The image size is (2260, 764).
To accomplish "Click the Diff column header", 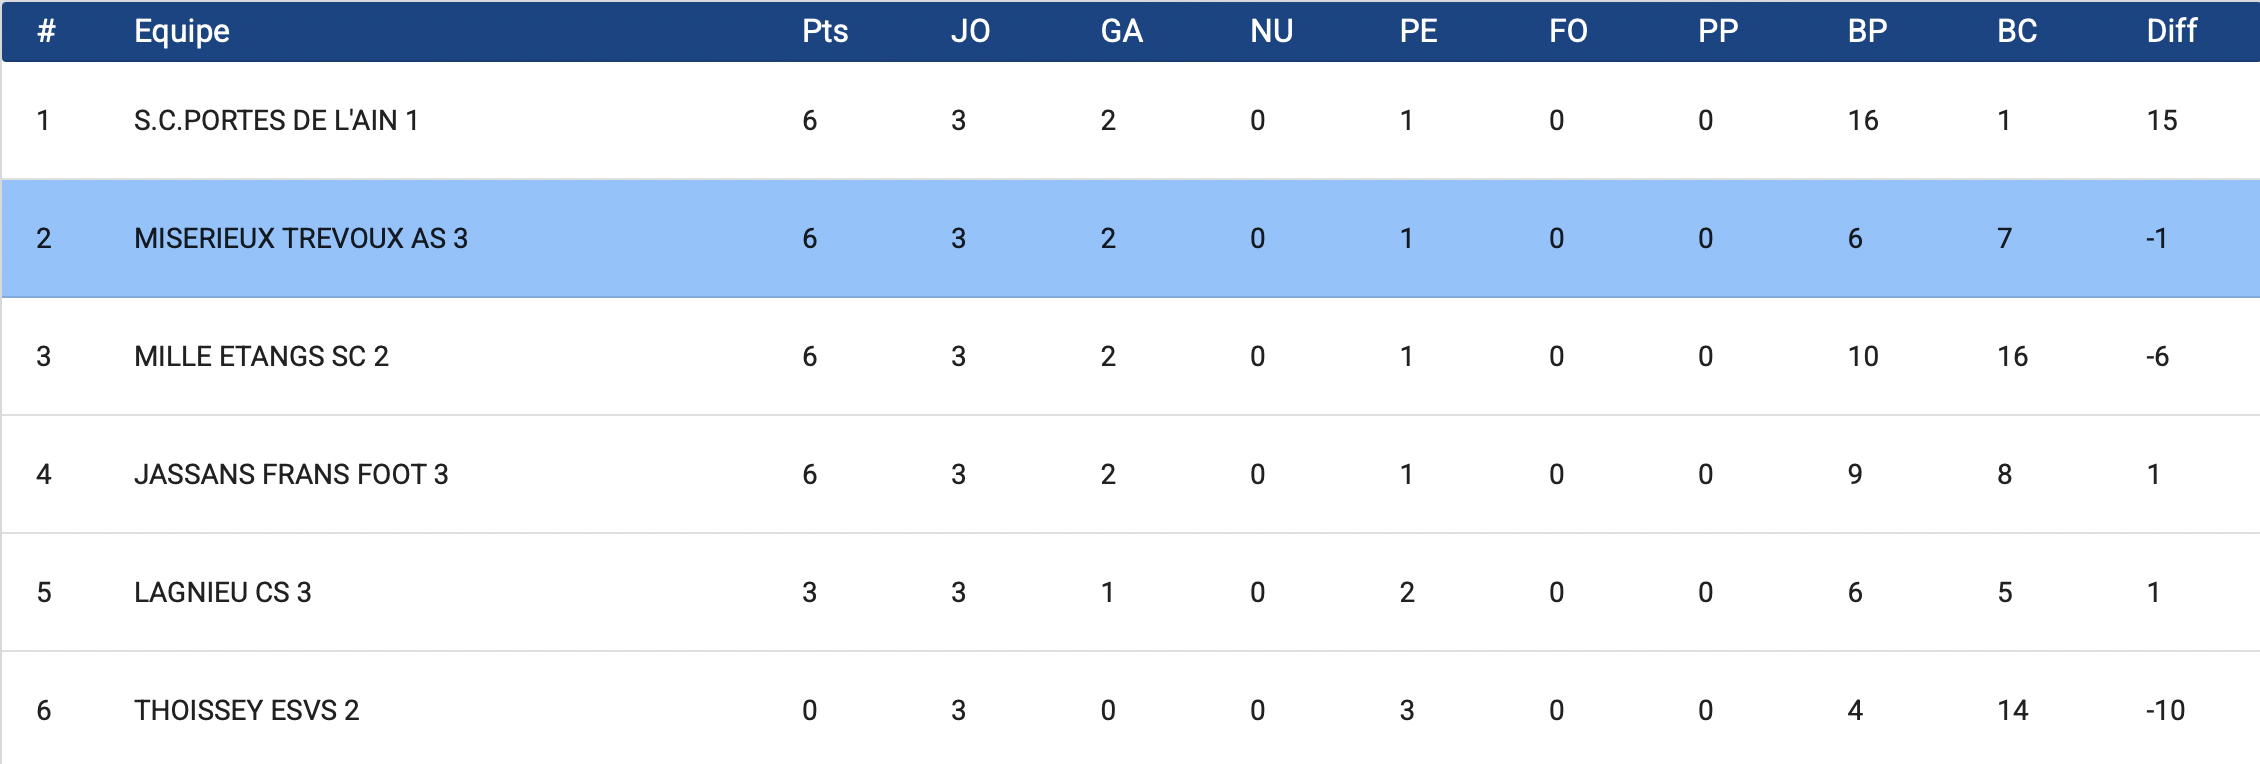I will click(2171, 31).
